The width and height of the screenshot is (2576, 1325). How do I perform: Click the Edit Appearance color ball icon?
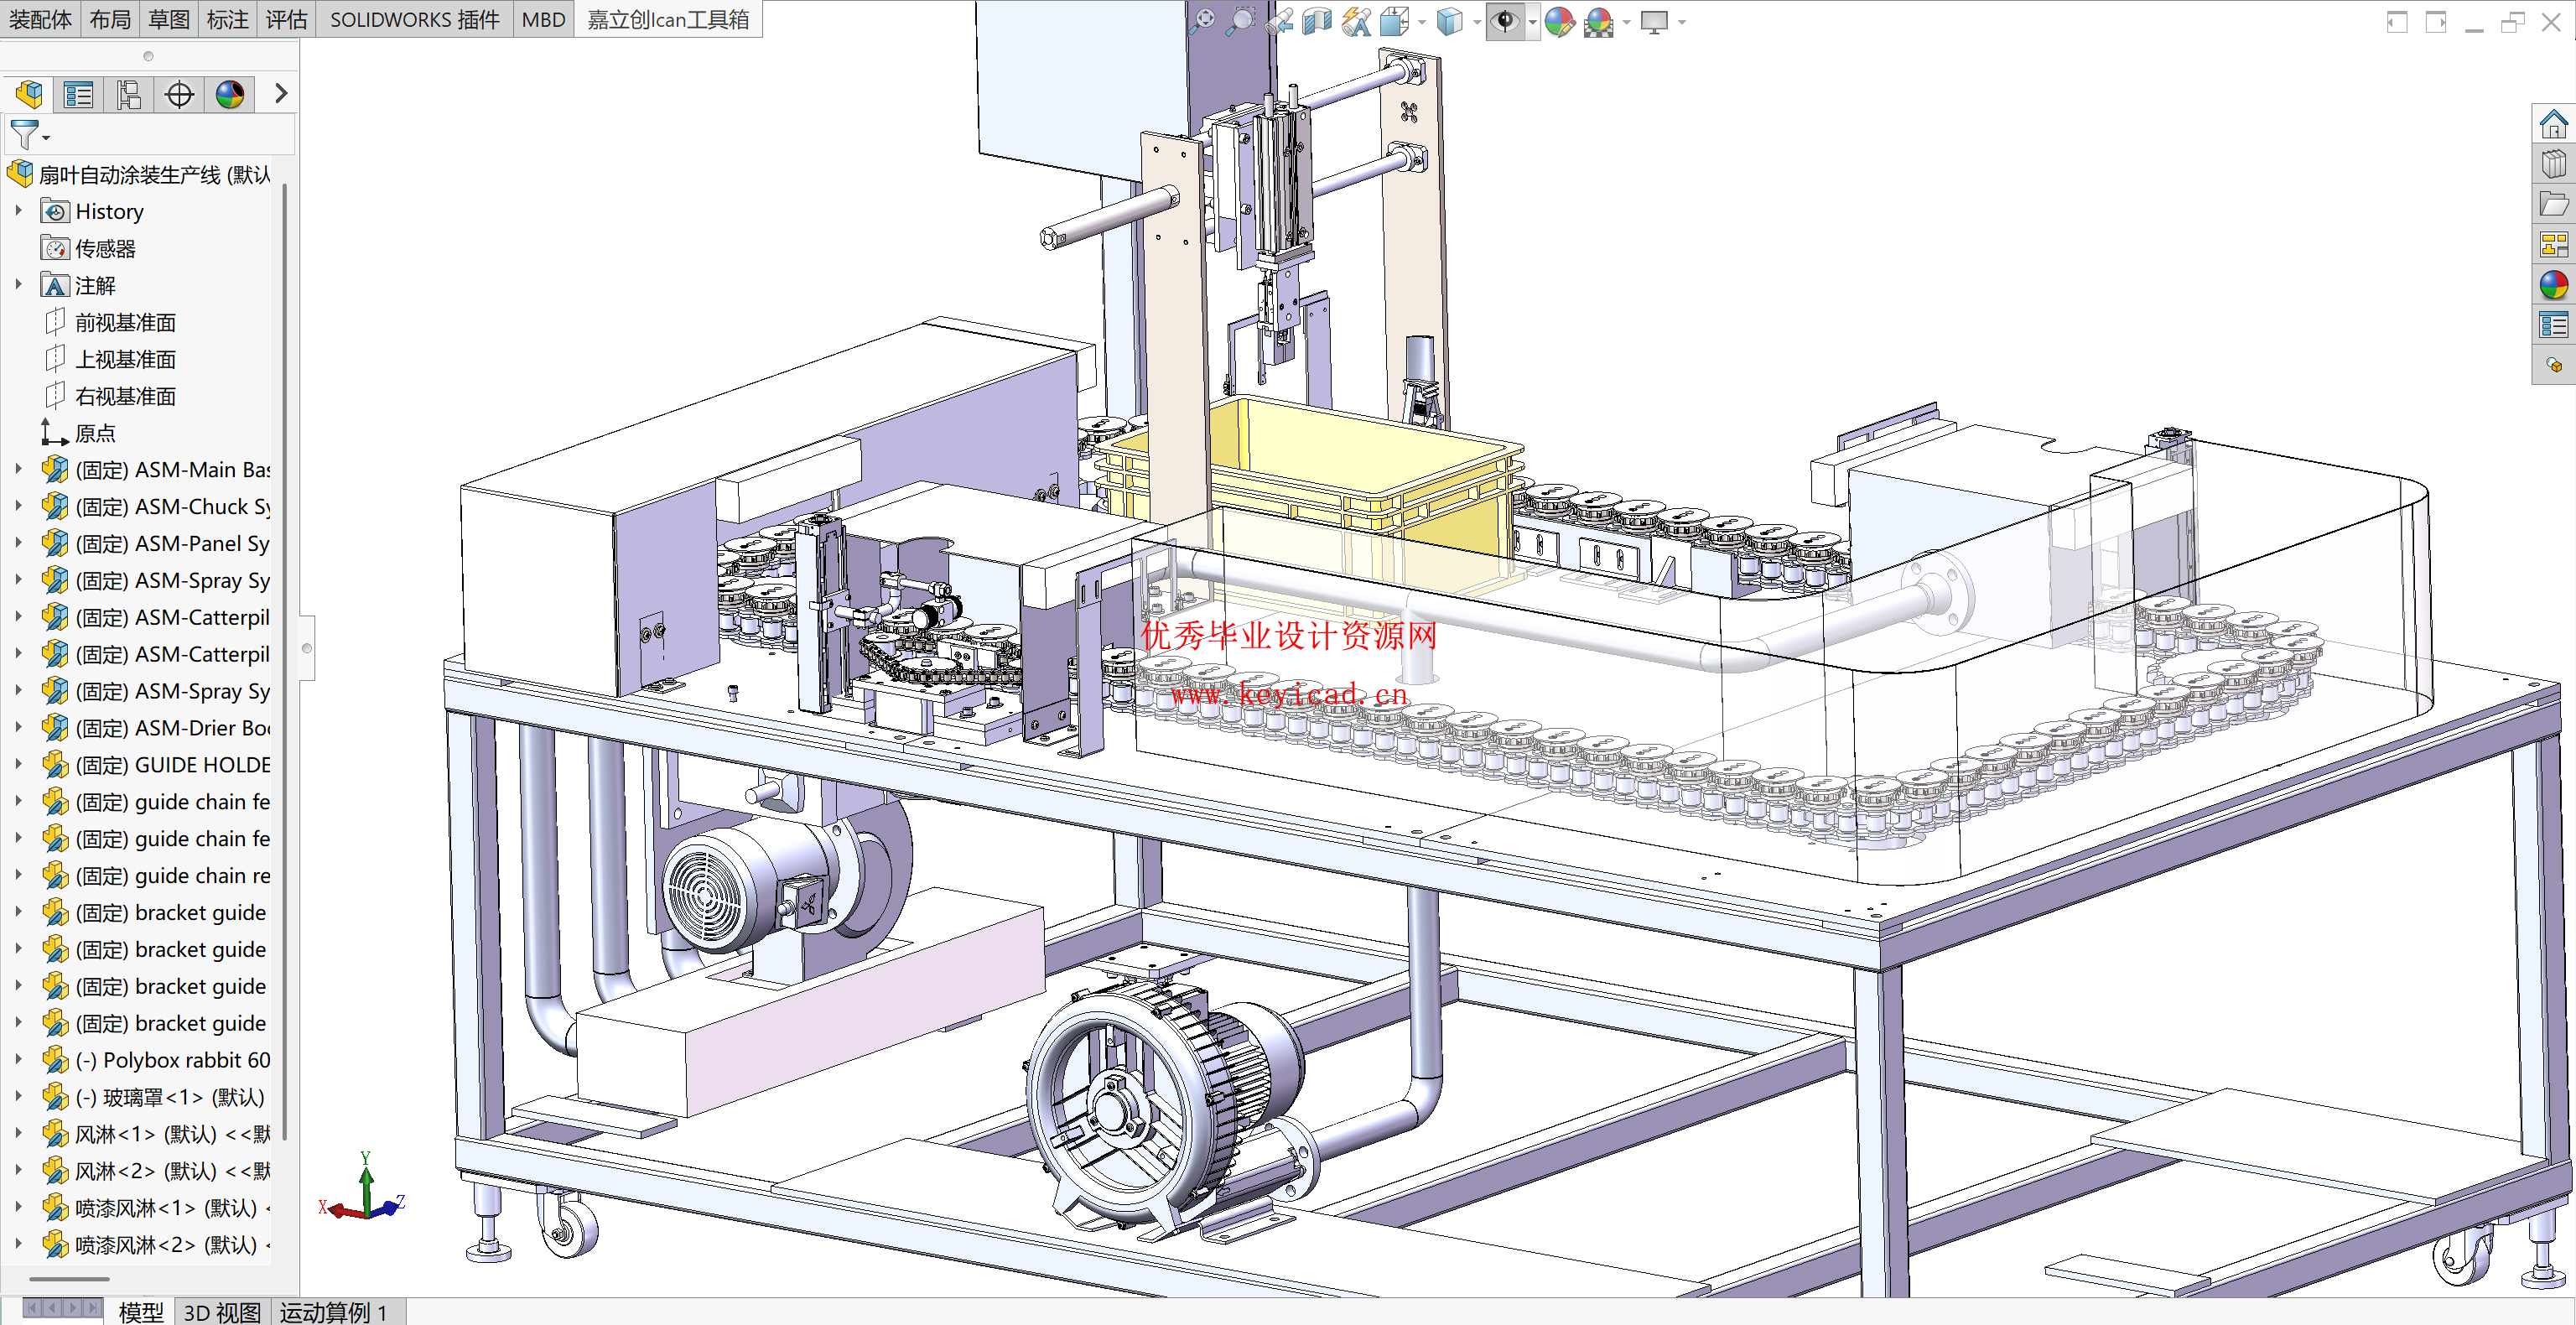[x=1559, y=21]
